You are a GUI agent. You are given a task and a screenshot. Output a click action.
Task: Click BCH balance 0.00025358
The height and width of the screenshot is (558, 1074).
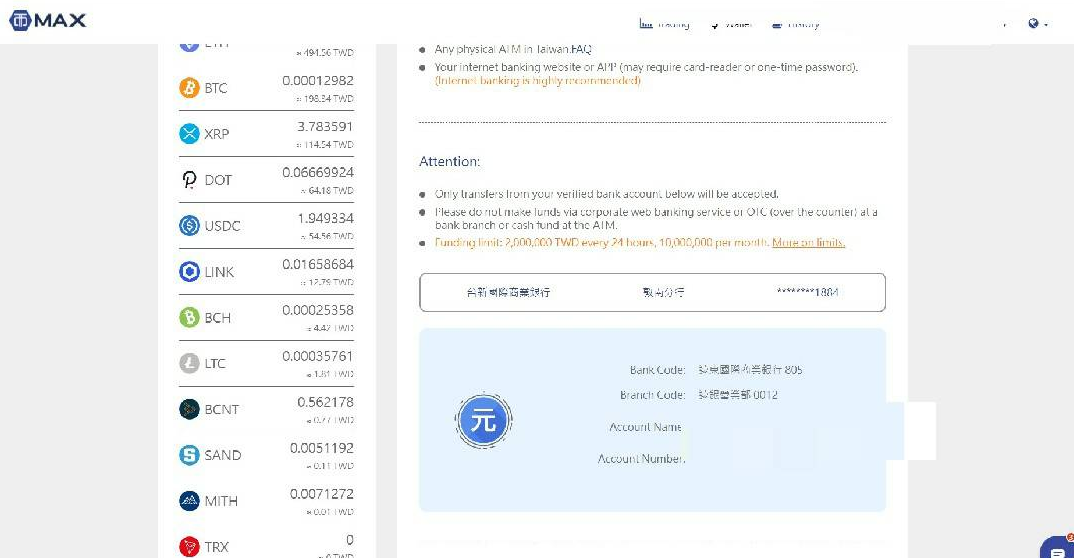[318, 310]
